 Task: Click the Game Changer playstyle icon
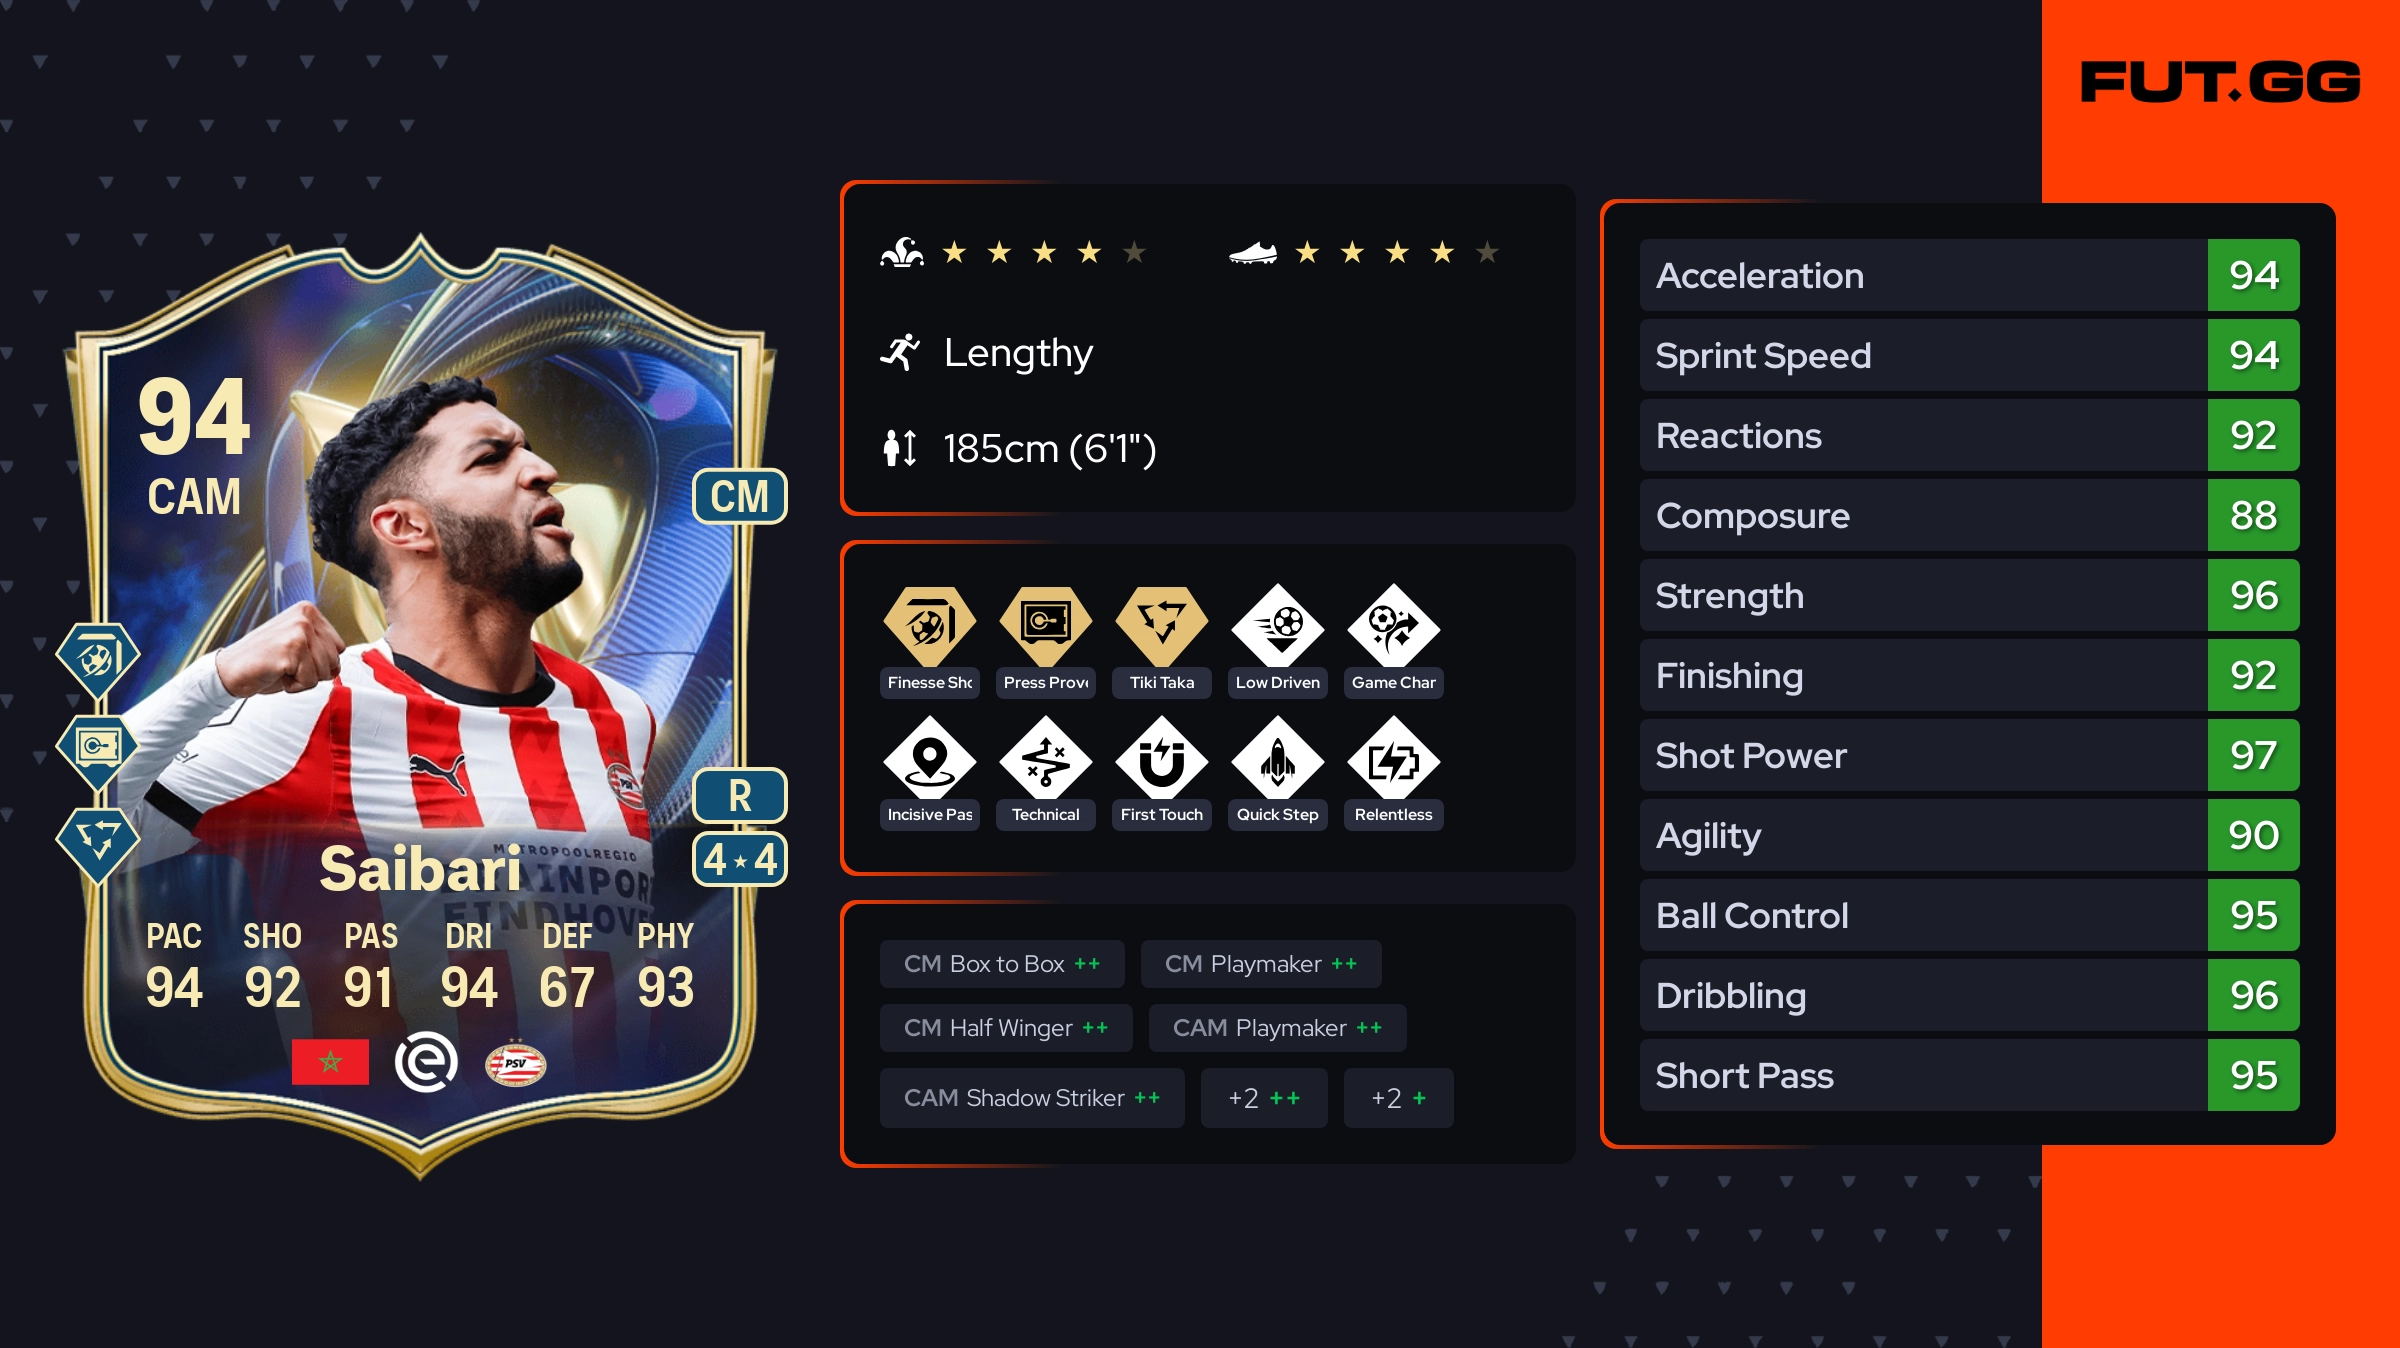point(1393,626)
